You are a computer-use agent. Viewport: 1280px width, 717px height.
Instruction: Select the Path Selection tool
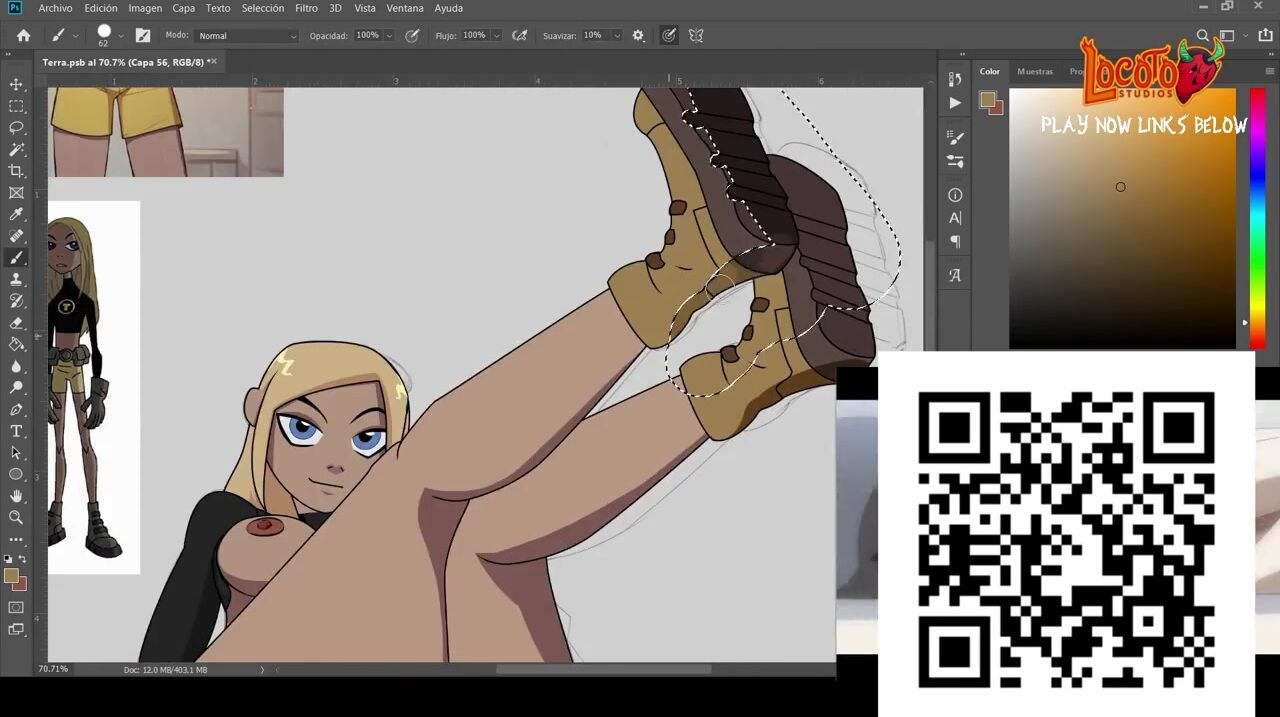(x=16, y=453)
